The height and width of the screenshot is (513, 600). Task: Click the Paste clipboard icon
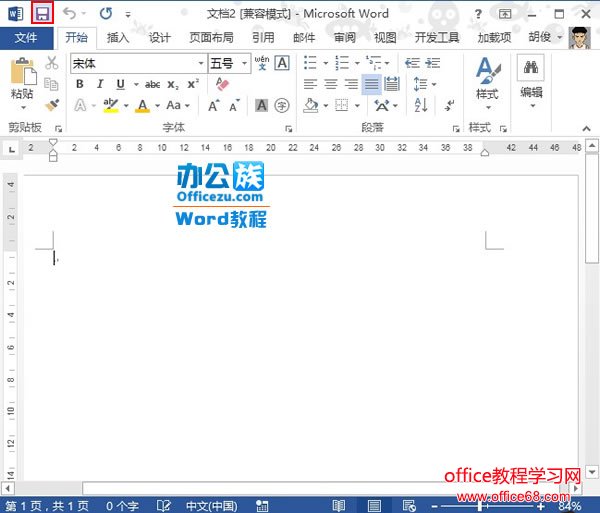pyautogui.click(x=23, y=72)
